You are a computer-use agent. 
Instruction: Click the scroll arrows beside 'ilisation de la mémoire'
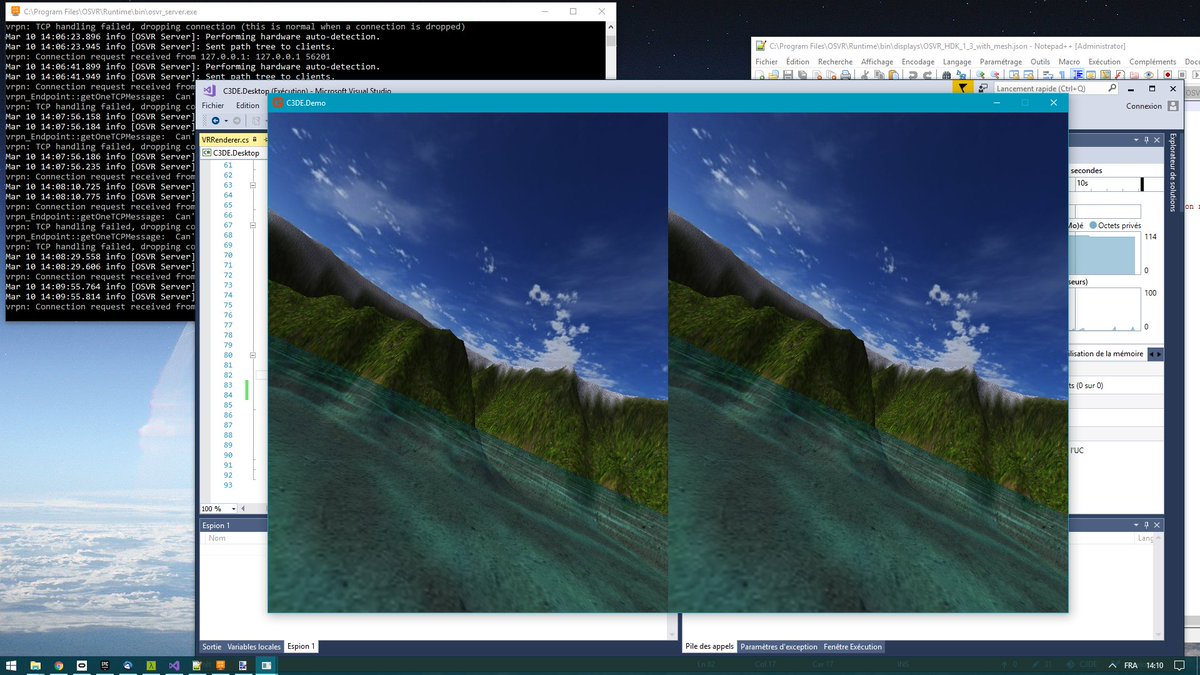point(1155,354)
